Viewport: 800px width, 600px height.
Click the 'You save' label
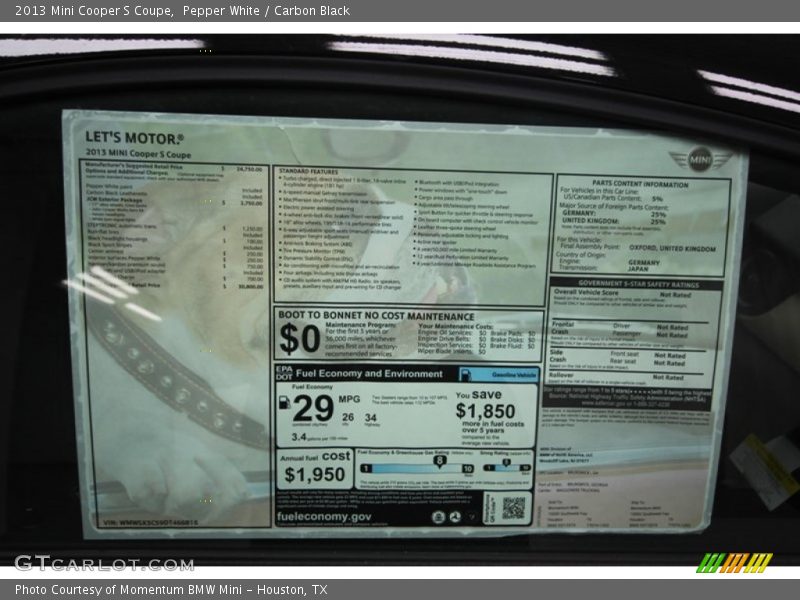point(479,394)
